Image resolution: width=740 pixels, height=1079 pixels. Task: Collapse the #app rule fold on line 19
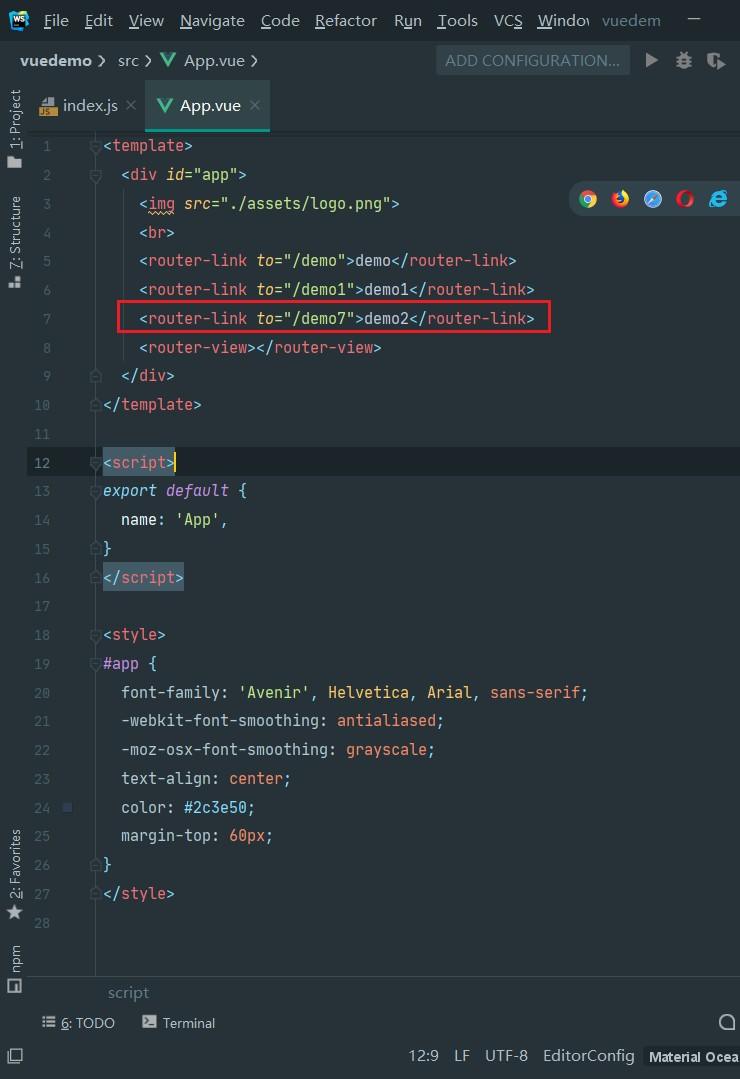[96, 664]
